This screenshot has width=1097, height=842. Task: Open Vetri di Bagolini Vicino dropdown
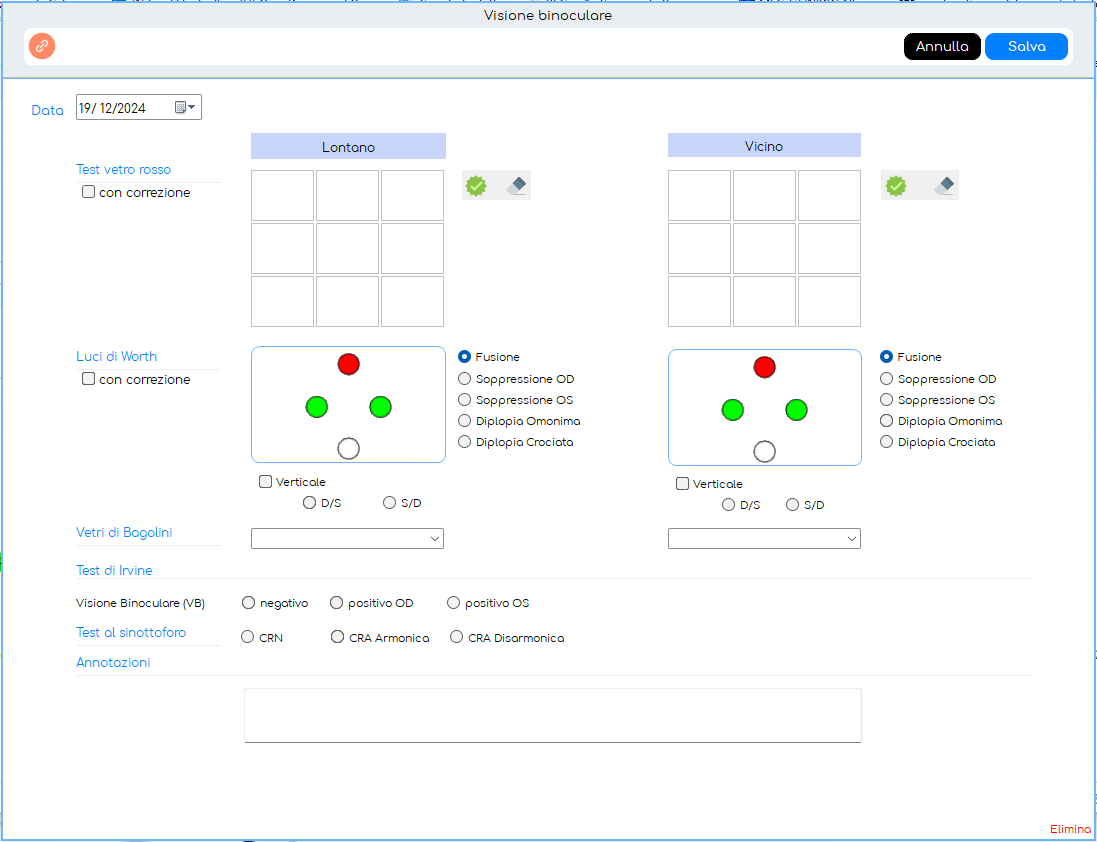[x=764, y=539]
